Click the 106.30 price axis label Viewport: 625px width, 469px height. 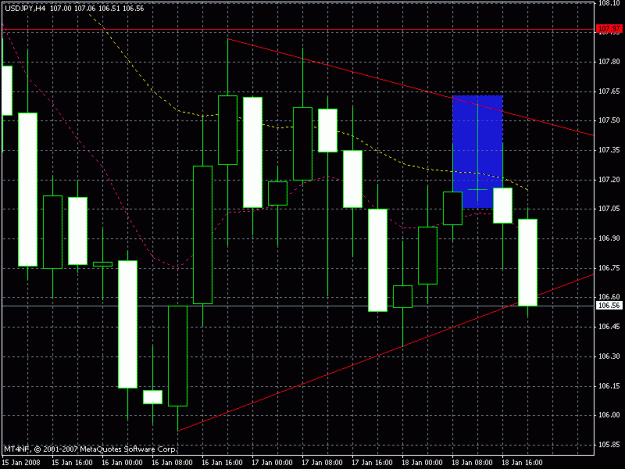[x=609, y=356]
